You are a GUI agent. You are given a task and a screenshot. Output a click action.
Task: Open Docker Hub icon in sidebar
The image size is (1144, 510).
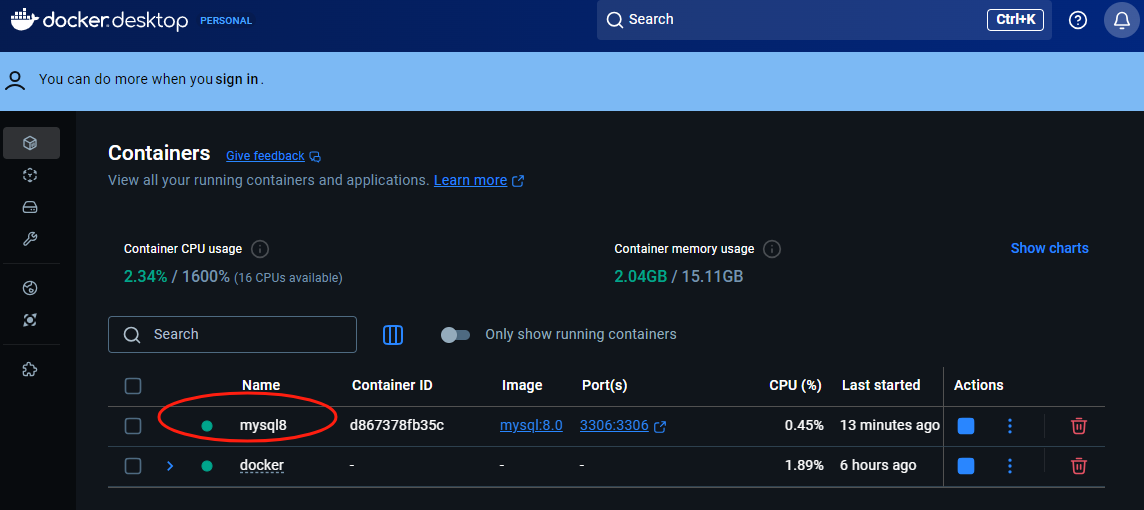click(x=30, y=288)
